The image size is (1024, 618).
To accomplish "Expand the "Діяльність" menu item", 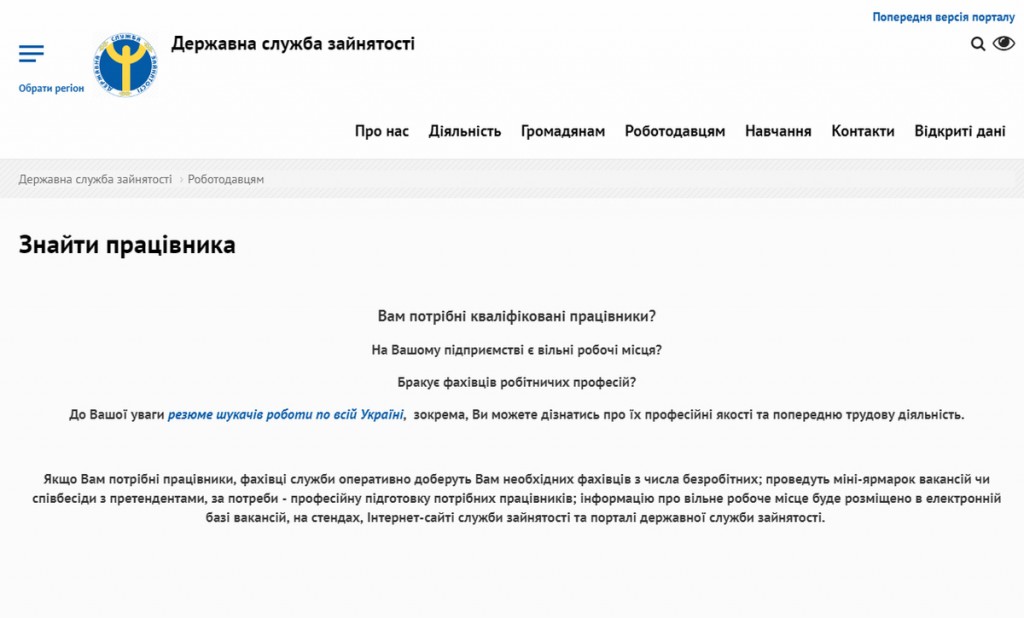I will [x=465, y=131].
